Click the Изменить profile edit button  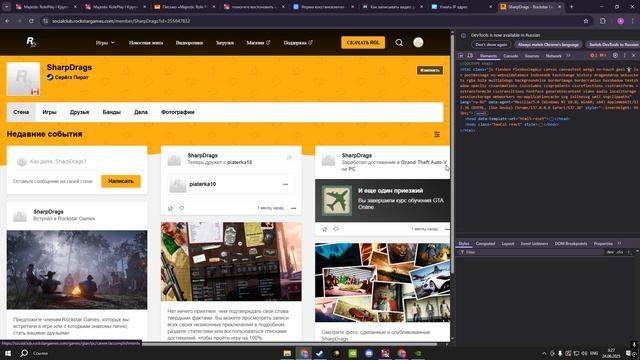(x=429, y=70)
